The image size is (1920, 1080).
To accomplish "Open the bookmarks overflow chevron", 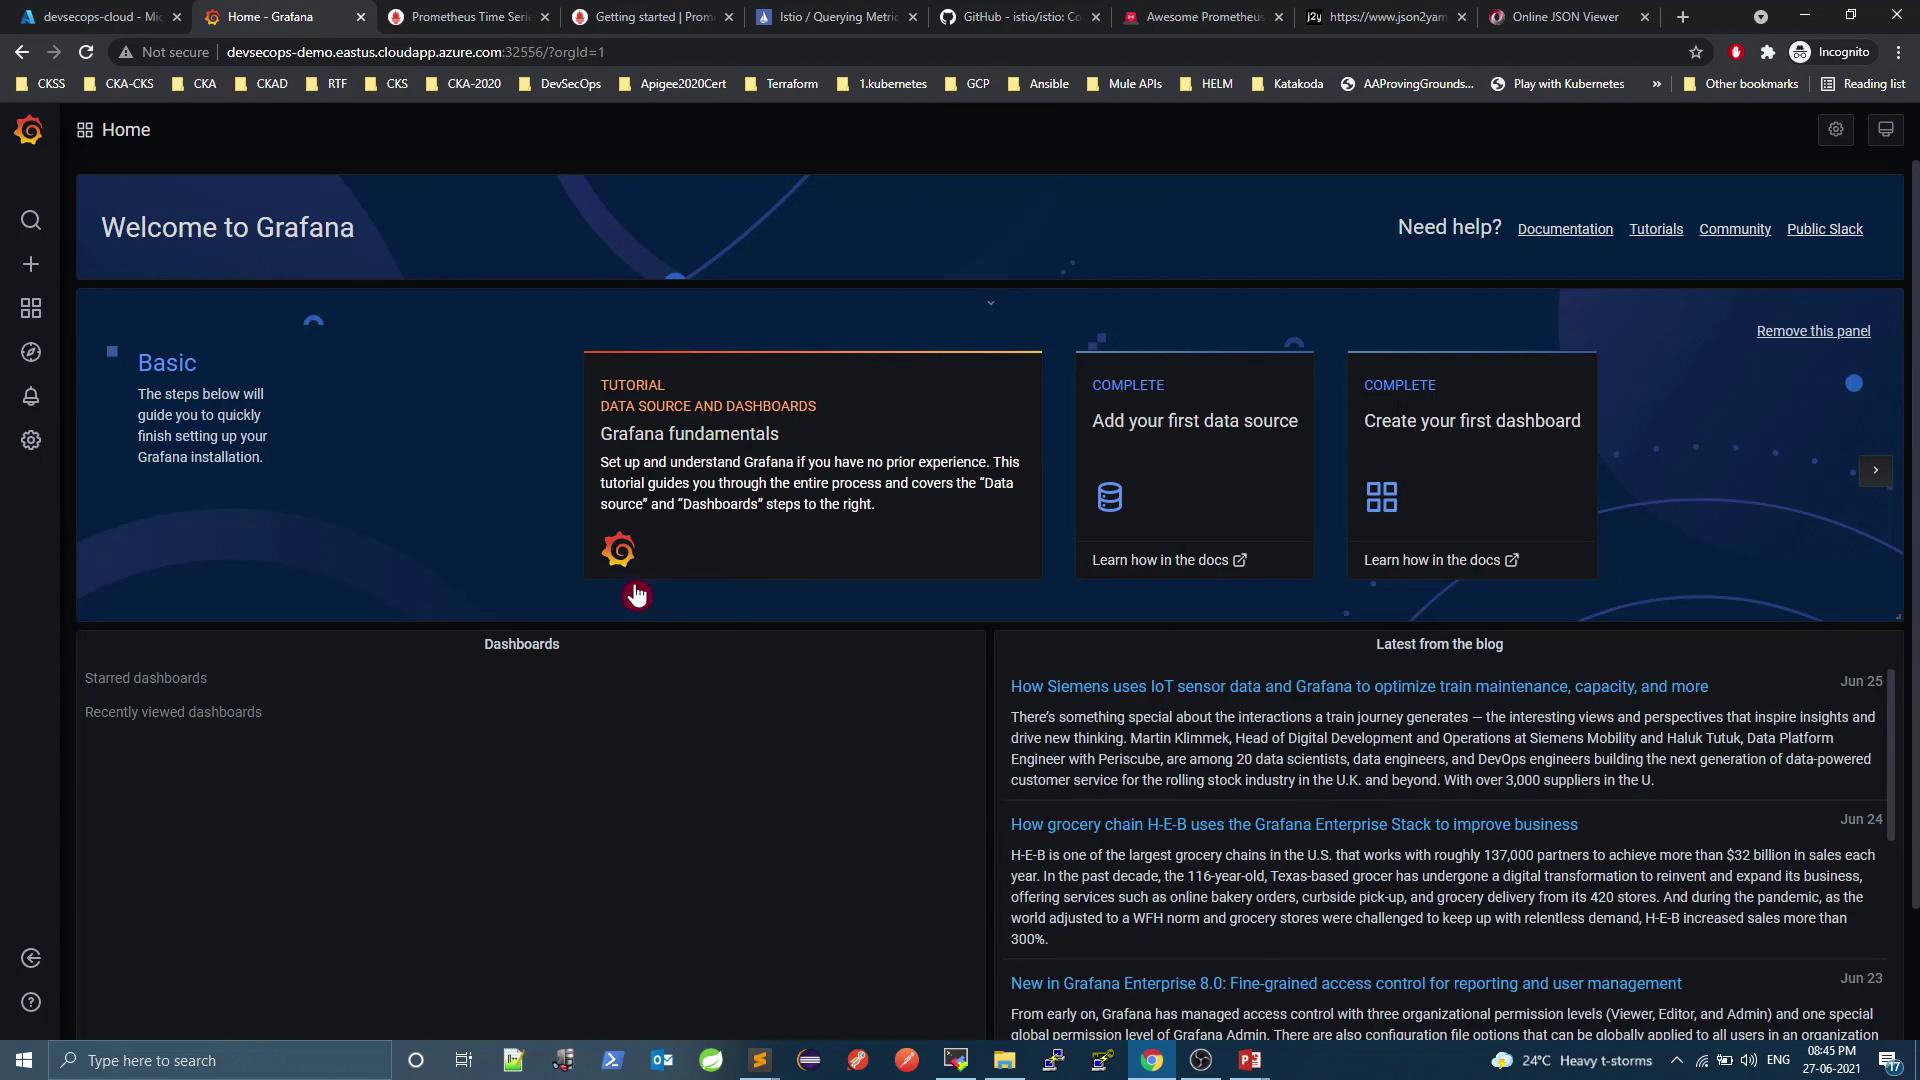I will [1657, 84].
